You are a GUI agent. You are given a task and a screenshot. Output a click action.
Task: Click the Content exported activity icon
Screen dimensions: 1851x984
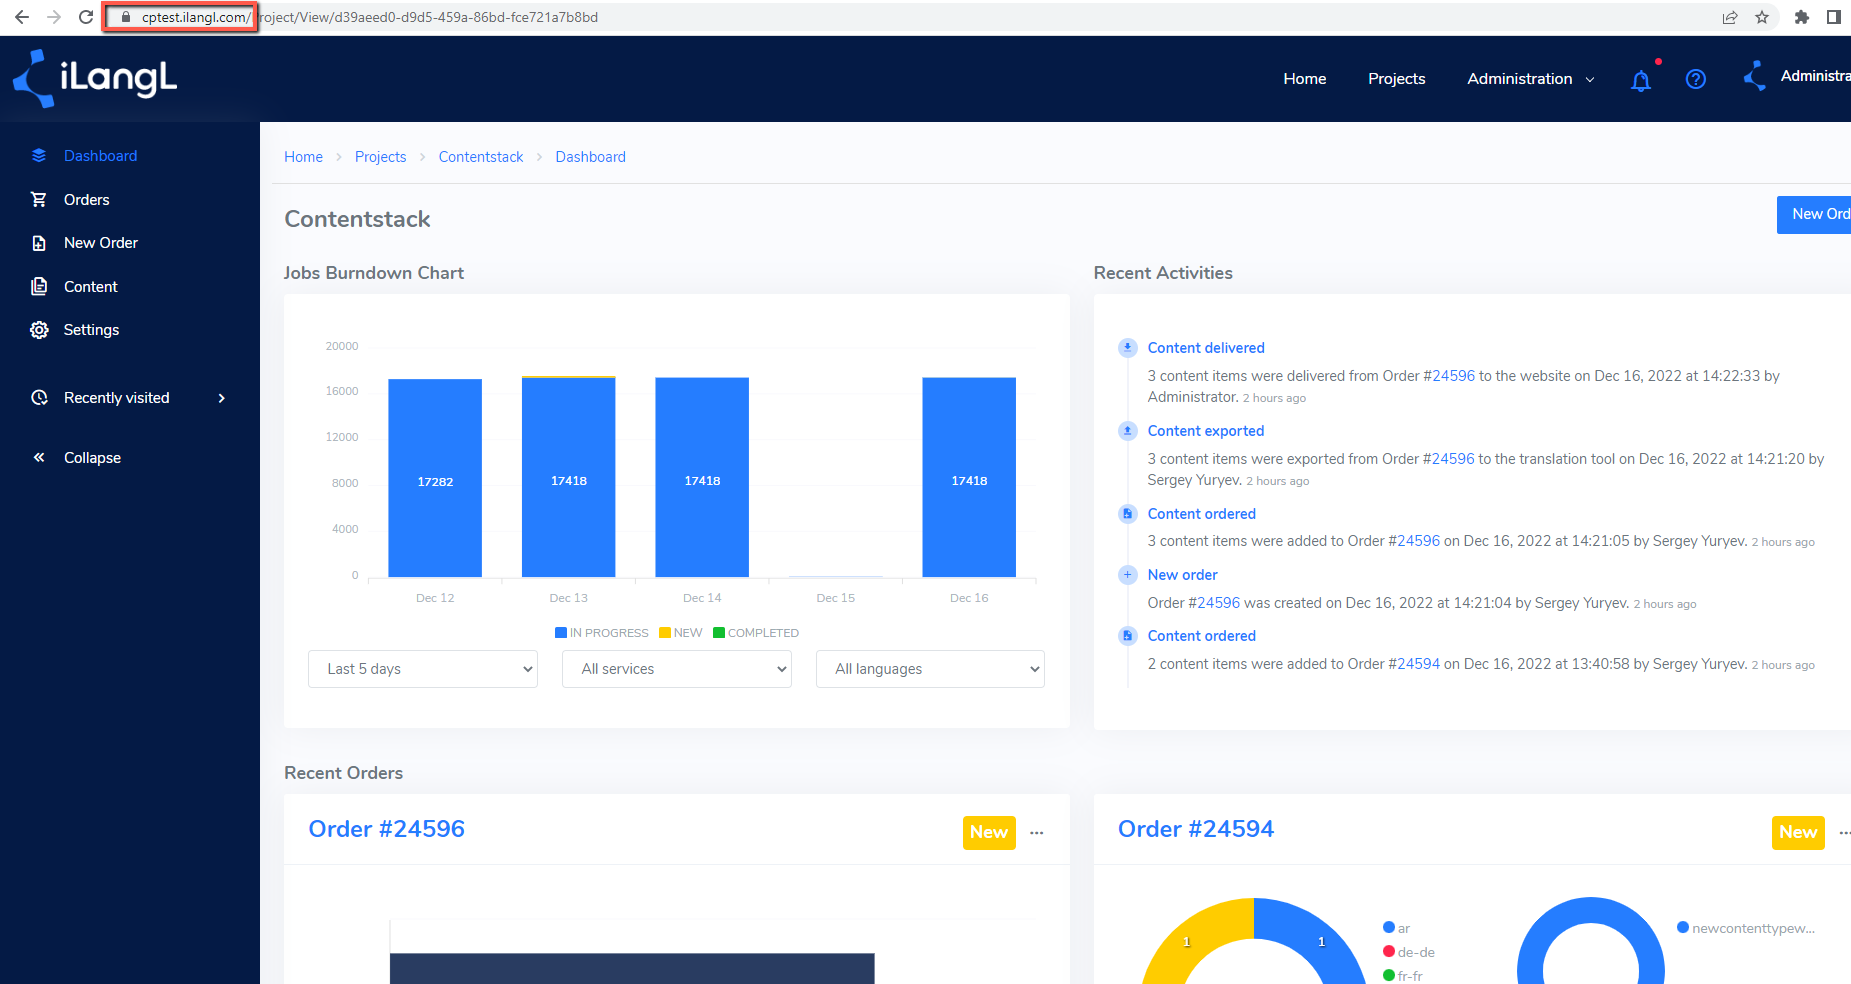1128,431
